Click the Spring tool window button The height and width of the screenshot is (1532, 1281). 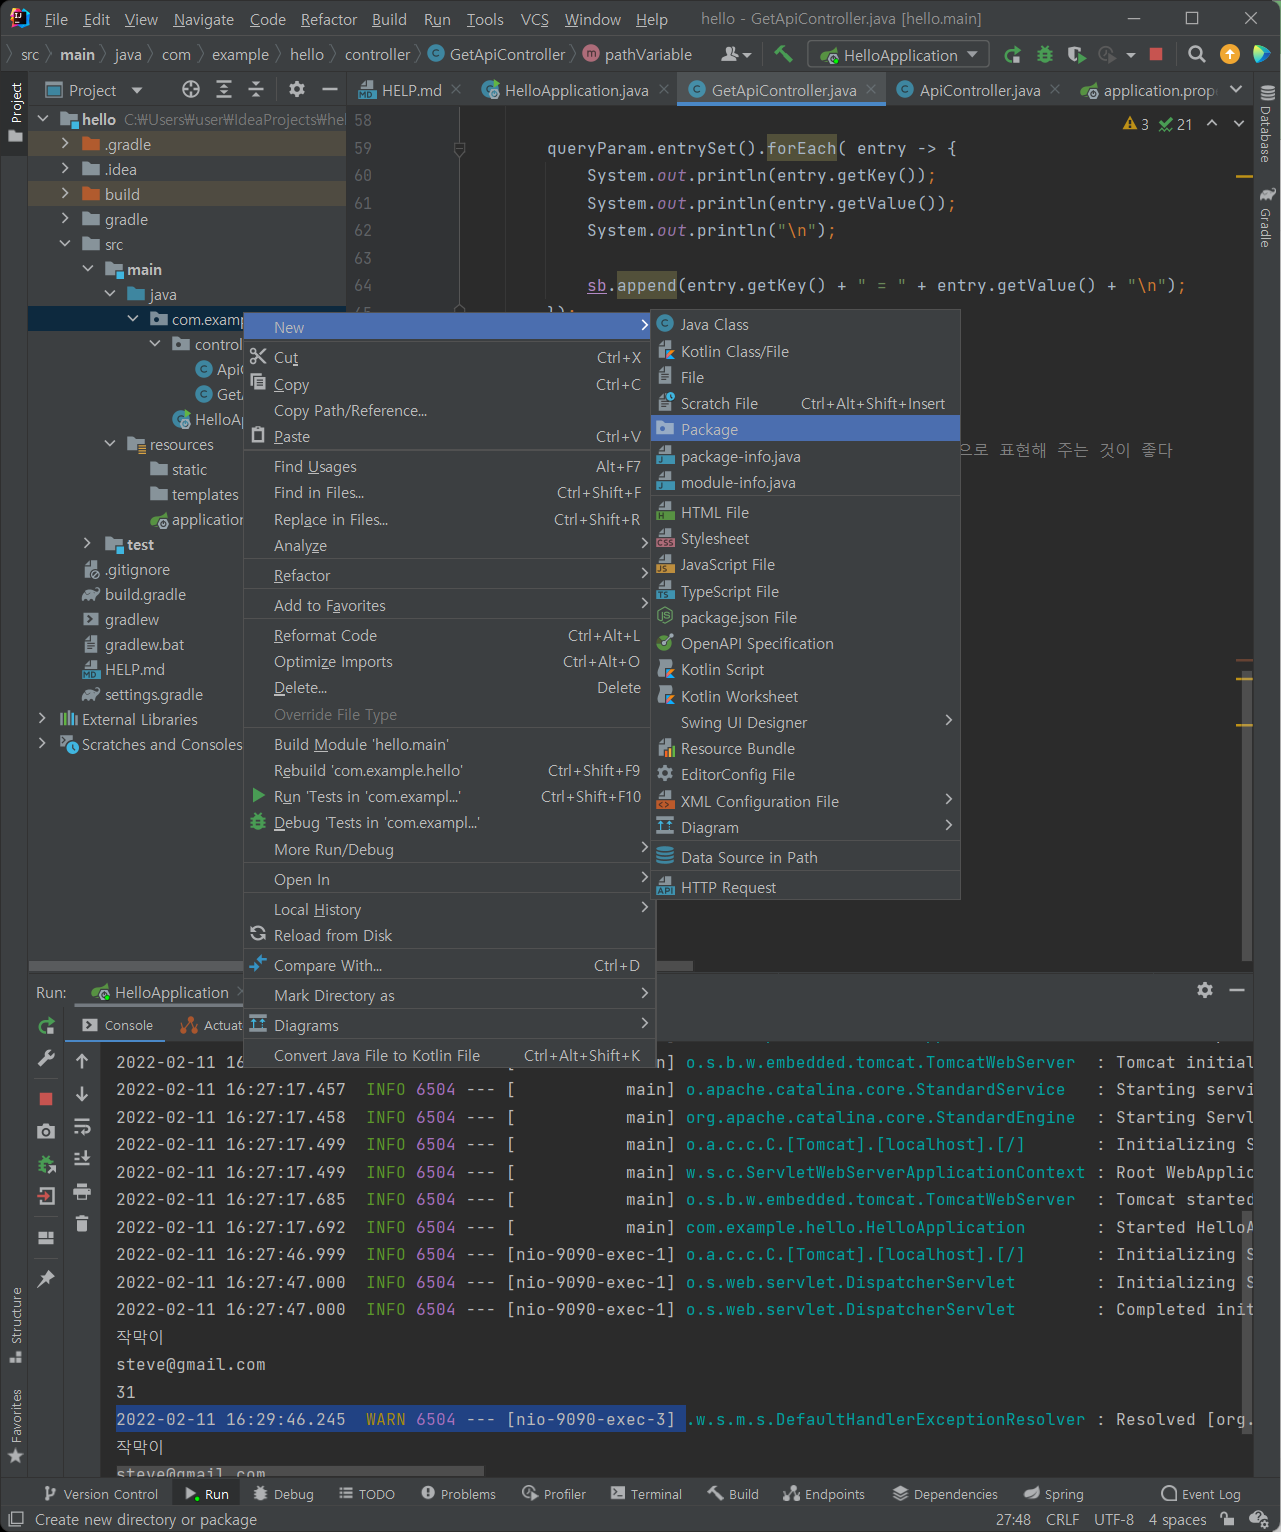tap(1054, 1494)
